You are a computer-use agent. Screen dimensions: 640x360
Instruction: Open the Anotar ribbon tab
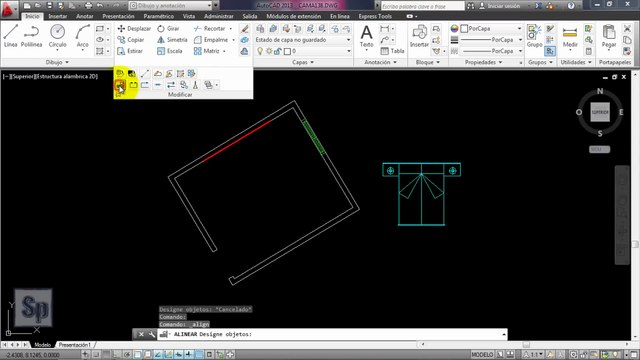(84, 16)
